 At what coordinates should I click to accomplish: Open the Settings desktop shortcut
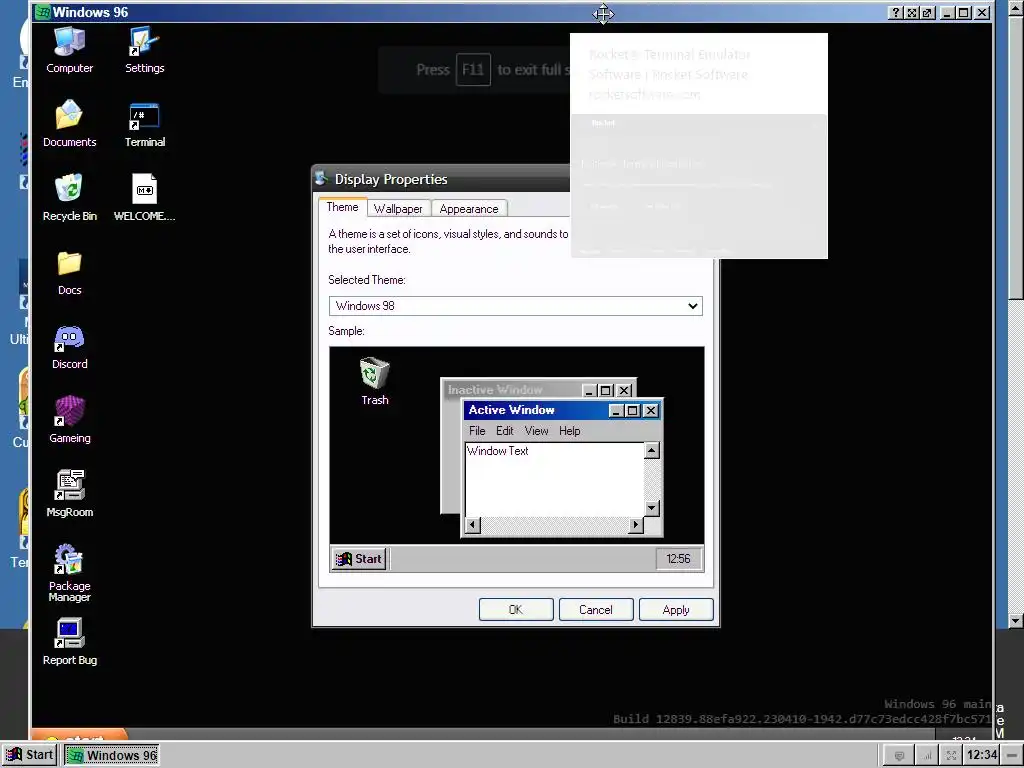click(144, 50)
